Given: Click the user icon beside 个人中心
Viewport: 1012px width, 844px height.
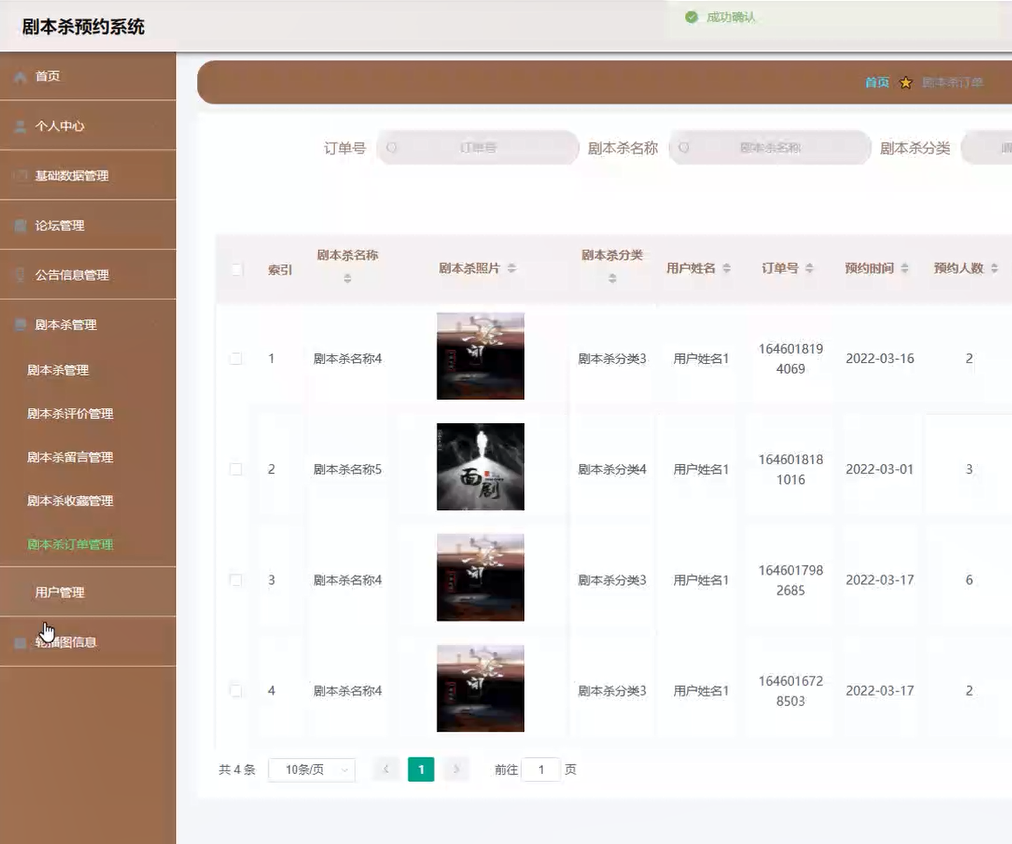Looking at the screenshot, I should click(x=20, y=126).
